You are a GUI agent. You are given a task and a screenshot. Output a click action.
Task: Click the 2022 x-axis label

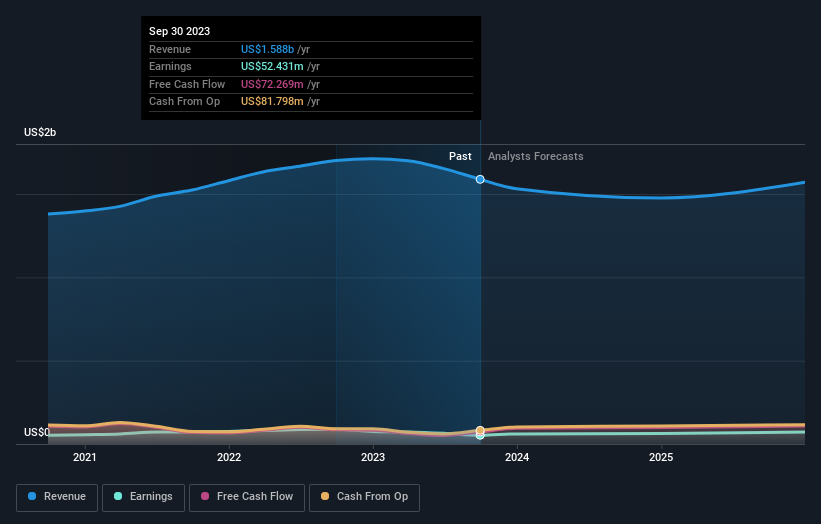229,457
